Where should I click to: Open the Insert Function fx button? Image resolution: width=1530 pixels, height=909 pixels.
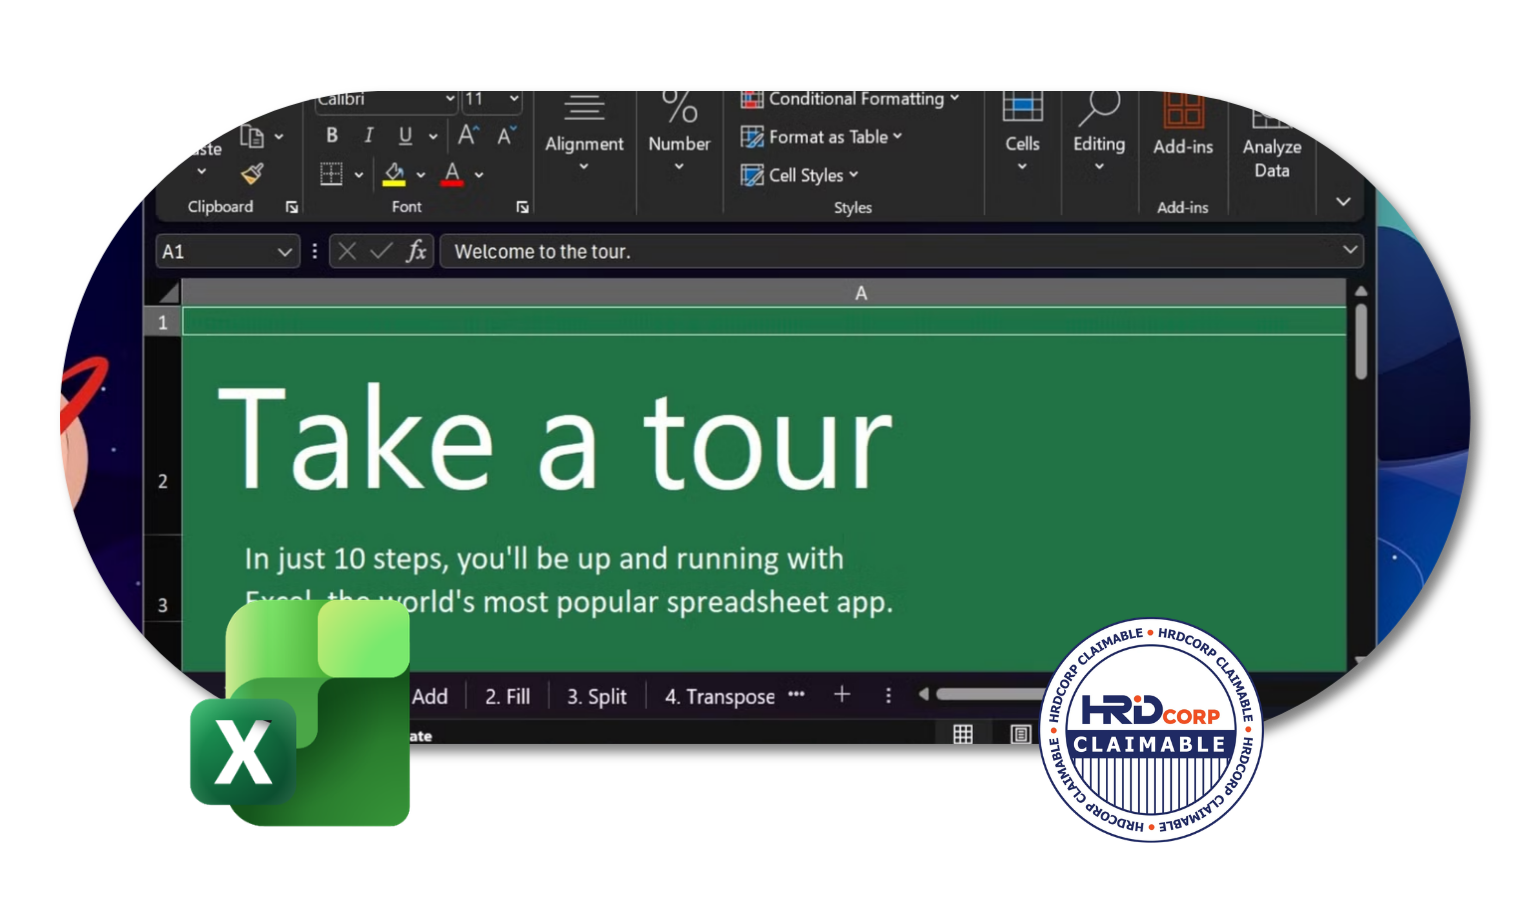(x=417, y=251)
